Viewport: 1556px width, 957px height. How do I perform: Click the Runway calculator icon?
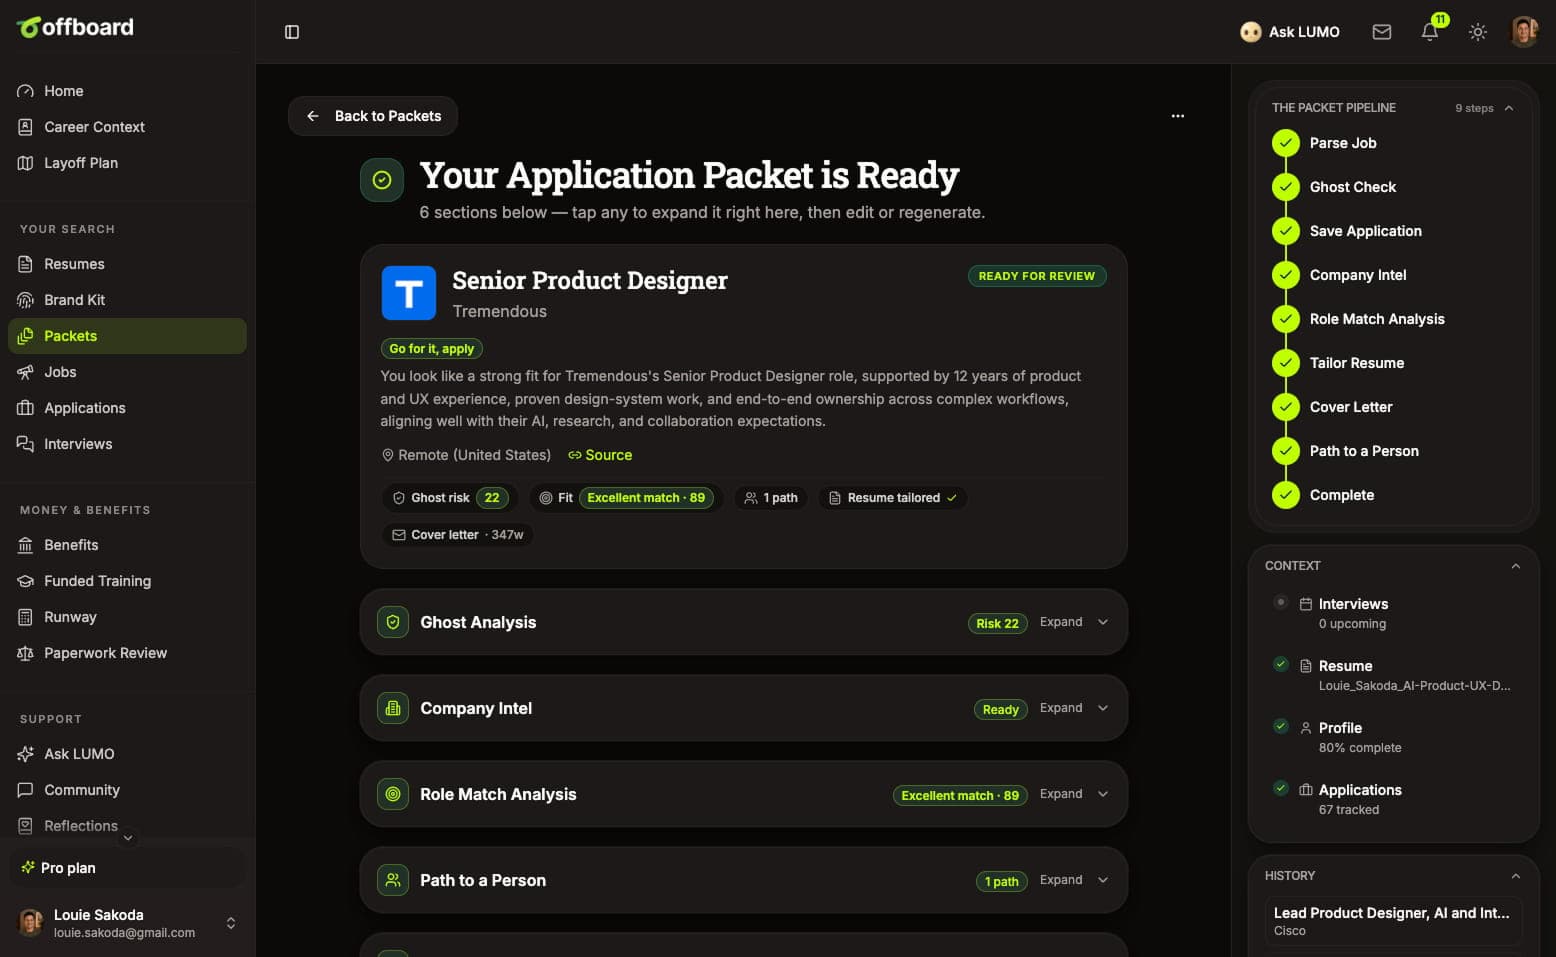[26, 617]
